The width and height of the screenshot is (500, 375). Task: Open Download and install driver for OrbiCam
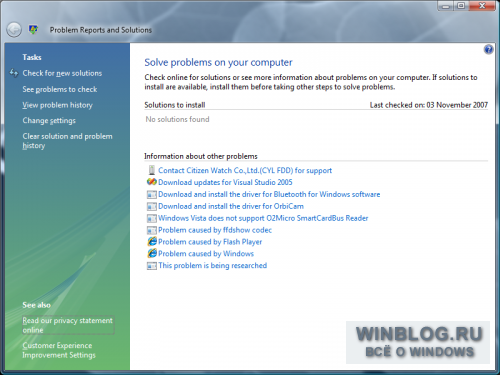point(231,206)
